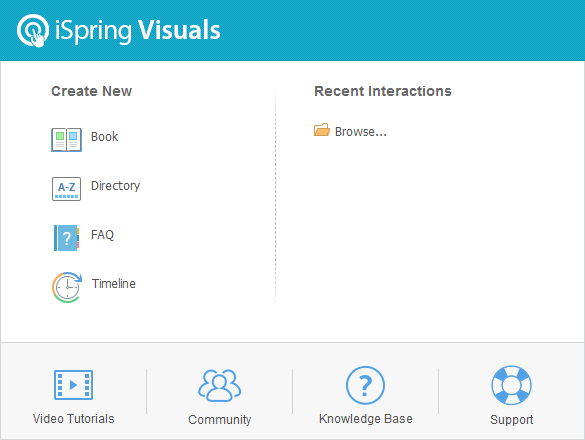Click the Browse folder icon

322,130
